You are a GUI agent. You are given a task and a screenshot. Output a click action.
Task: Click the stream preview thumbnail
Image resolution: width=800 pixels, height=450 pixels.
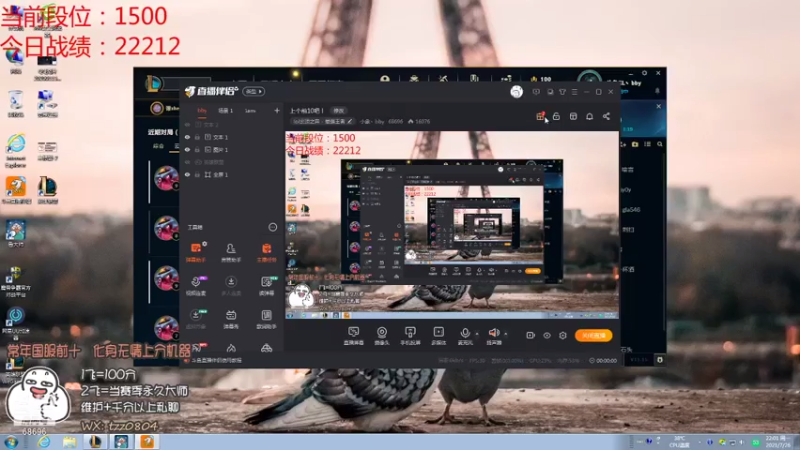pyautogui.click(x=452, y=225)
